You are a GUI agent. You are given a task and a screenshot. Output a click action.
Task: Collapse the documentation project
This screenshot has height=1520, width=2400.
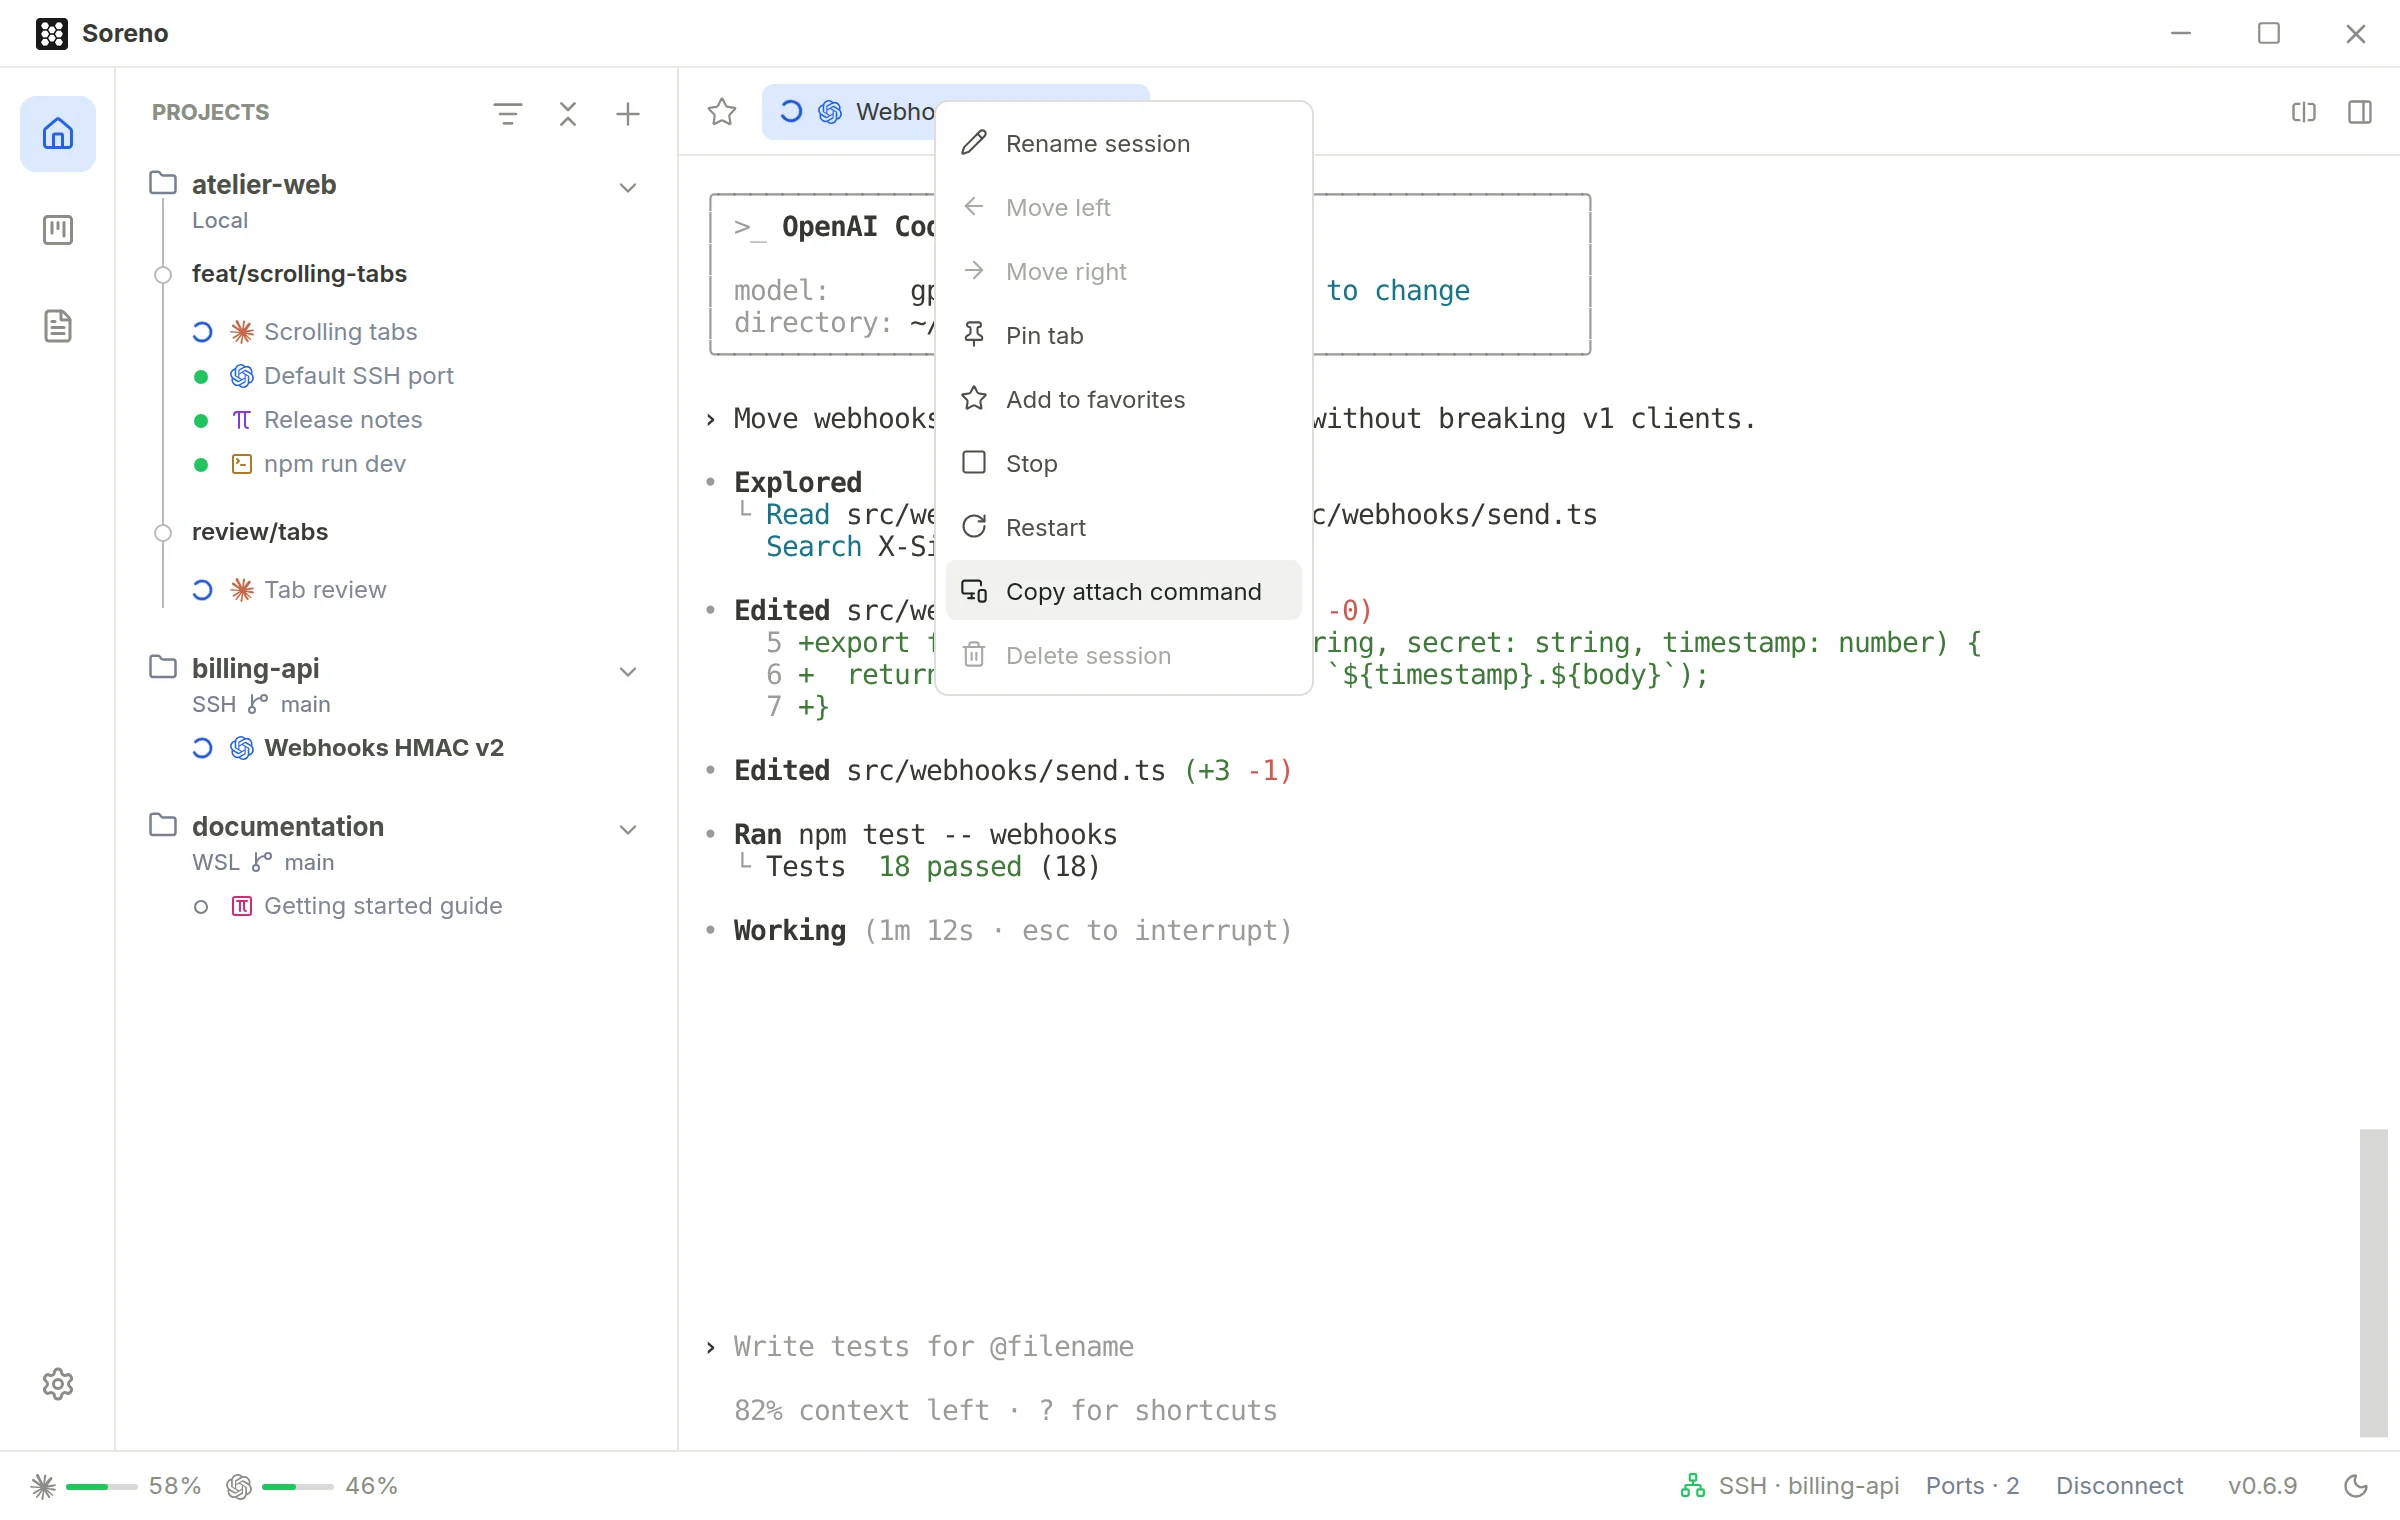tap(628, 829)
